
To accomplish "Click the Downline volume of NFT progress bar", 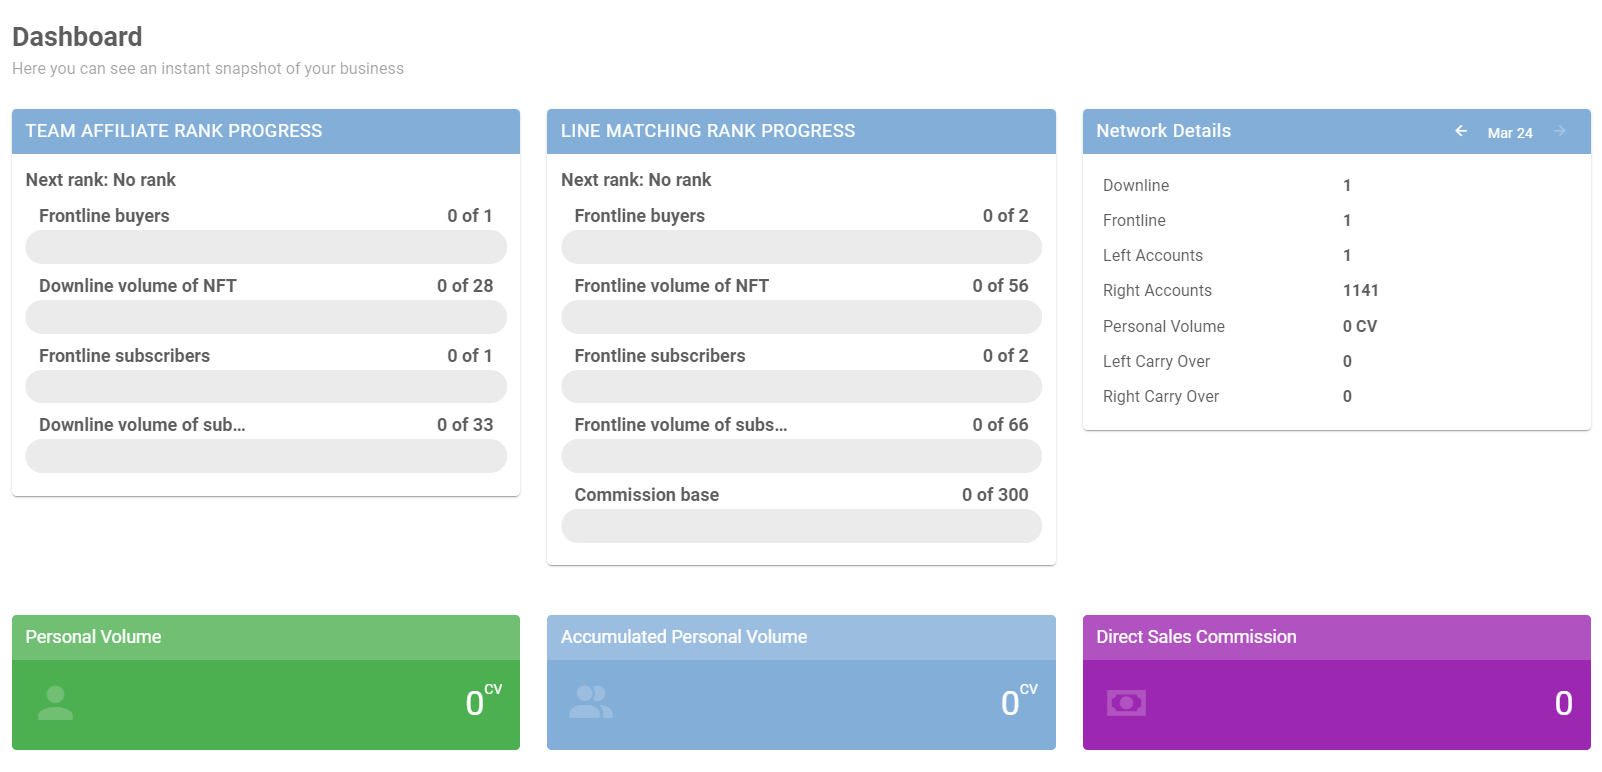I will coord(266,317).
